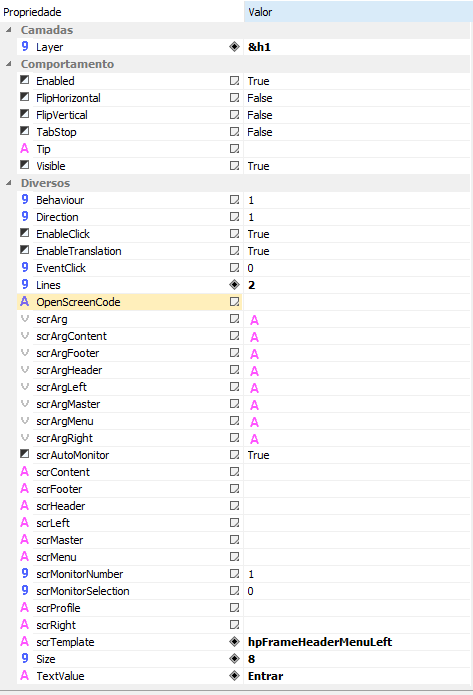Click the pink A icon in scrArg value
The width and height of the screenshot is (473, 695).
[x=254, y=320]
